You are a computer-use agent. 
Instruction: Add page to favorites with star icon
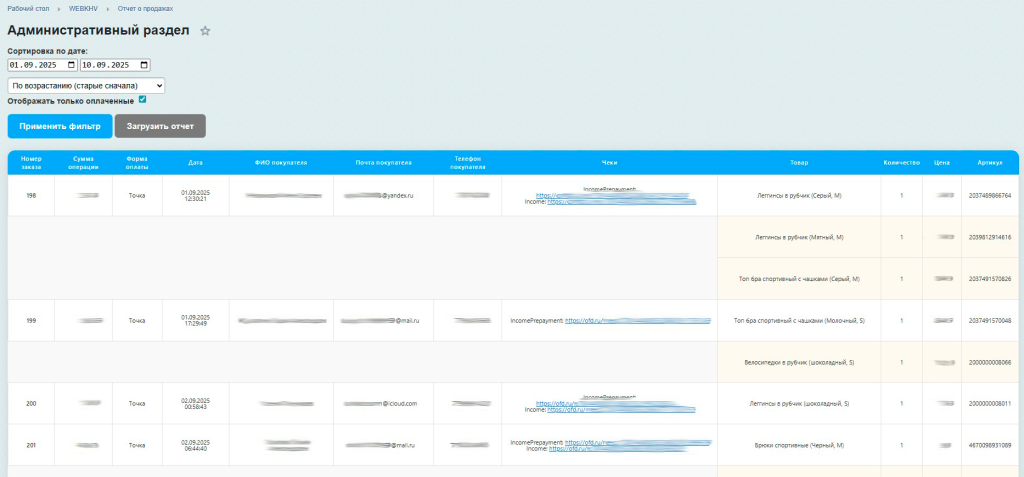click(205, 31)
